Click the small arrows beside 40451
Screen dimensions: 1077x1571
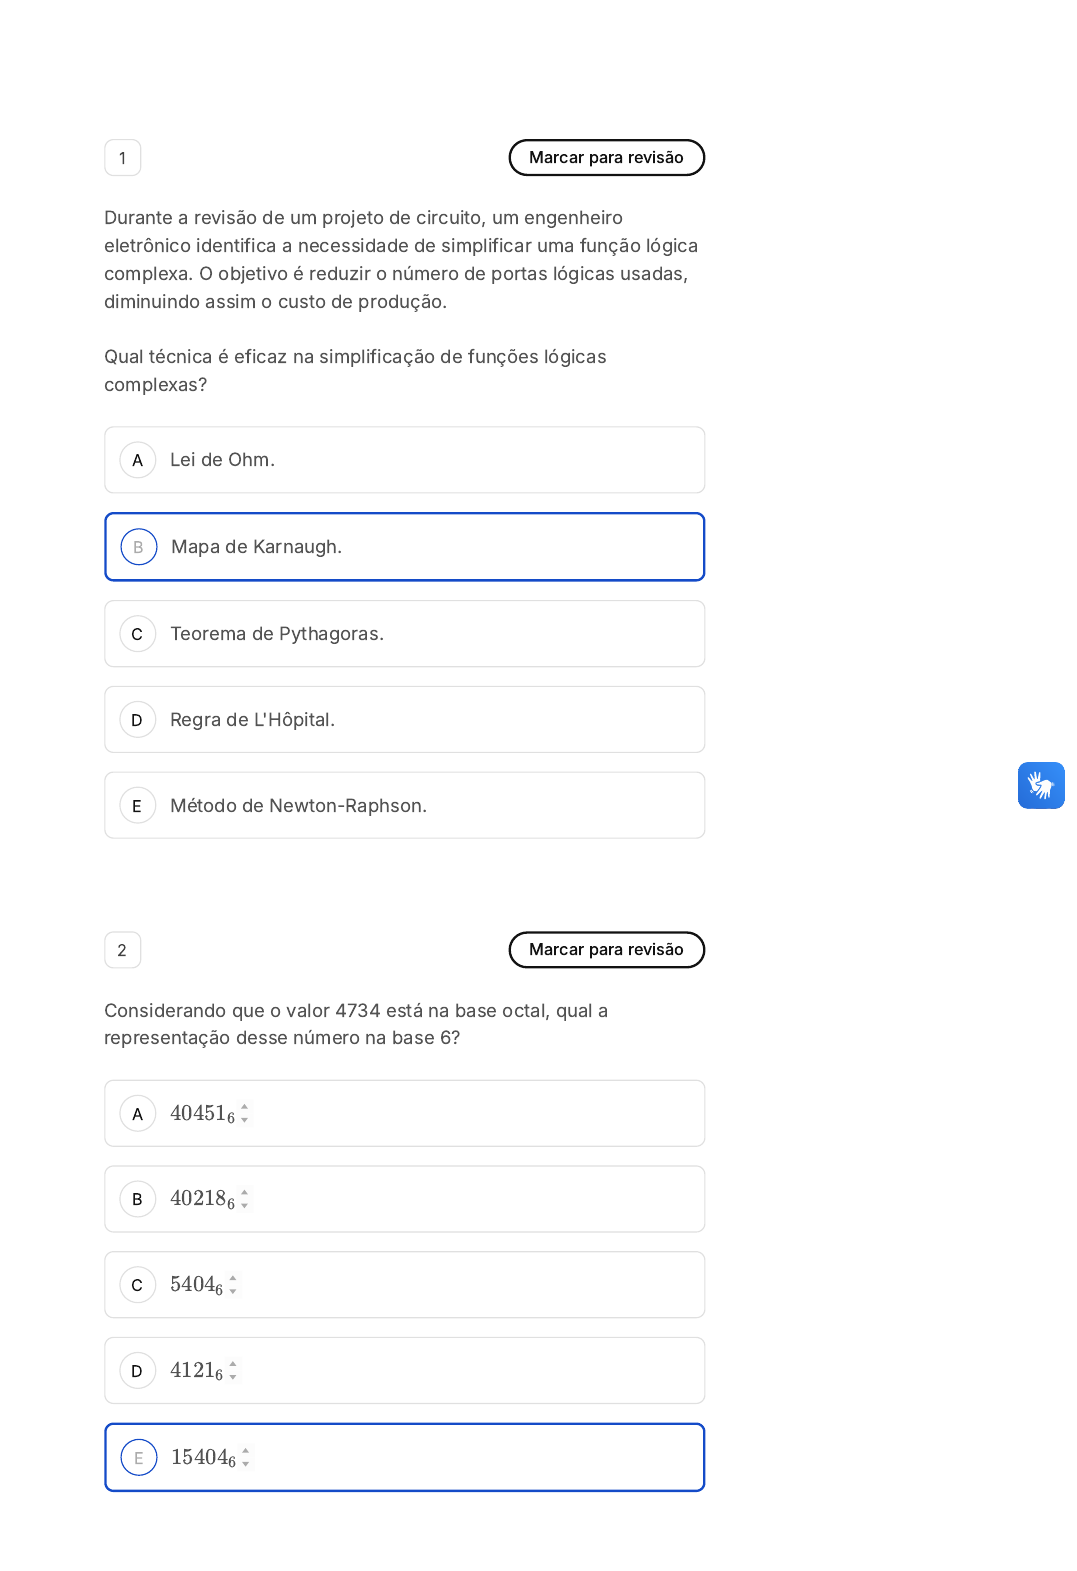click(245, 1114)
